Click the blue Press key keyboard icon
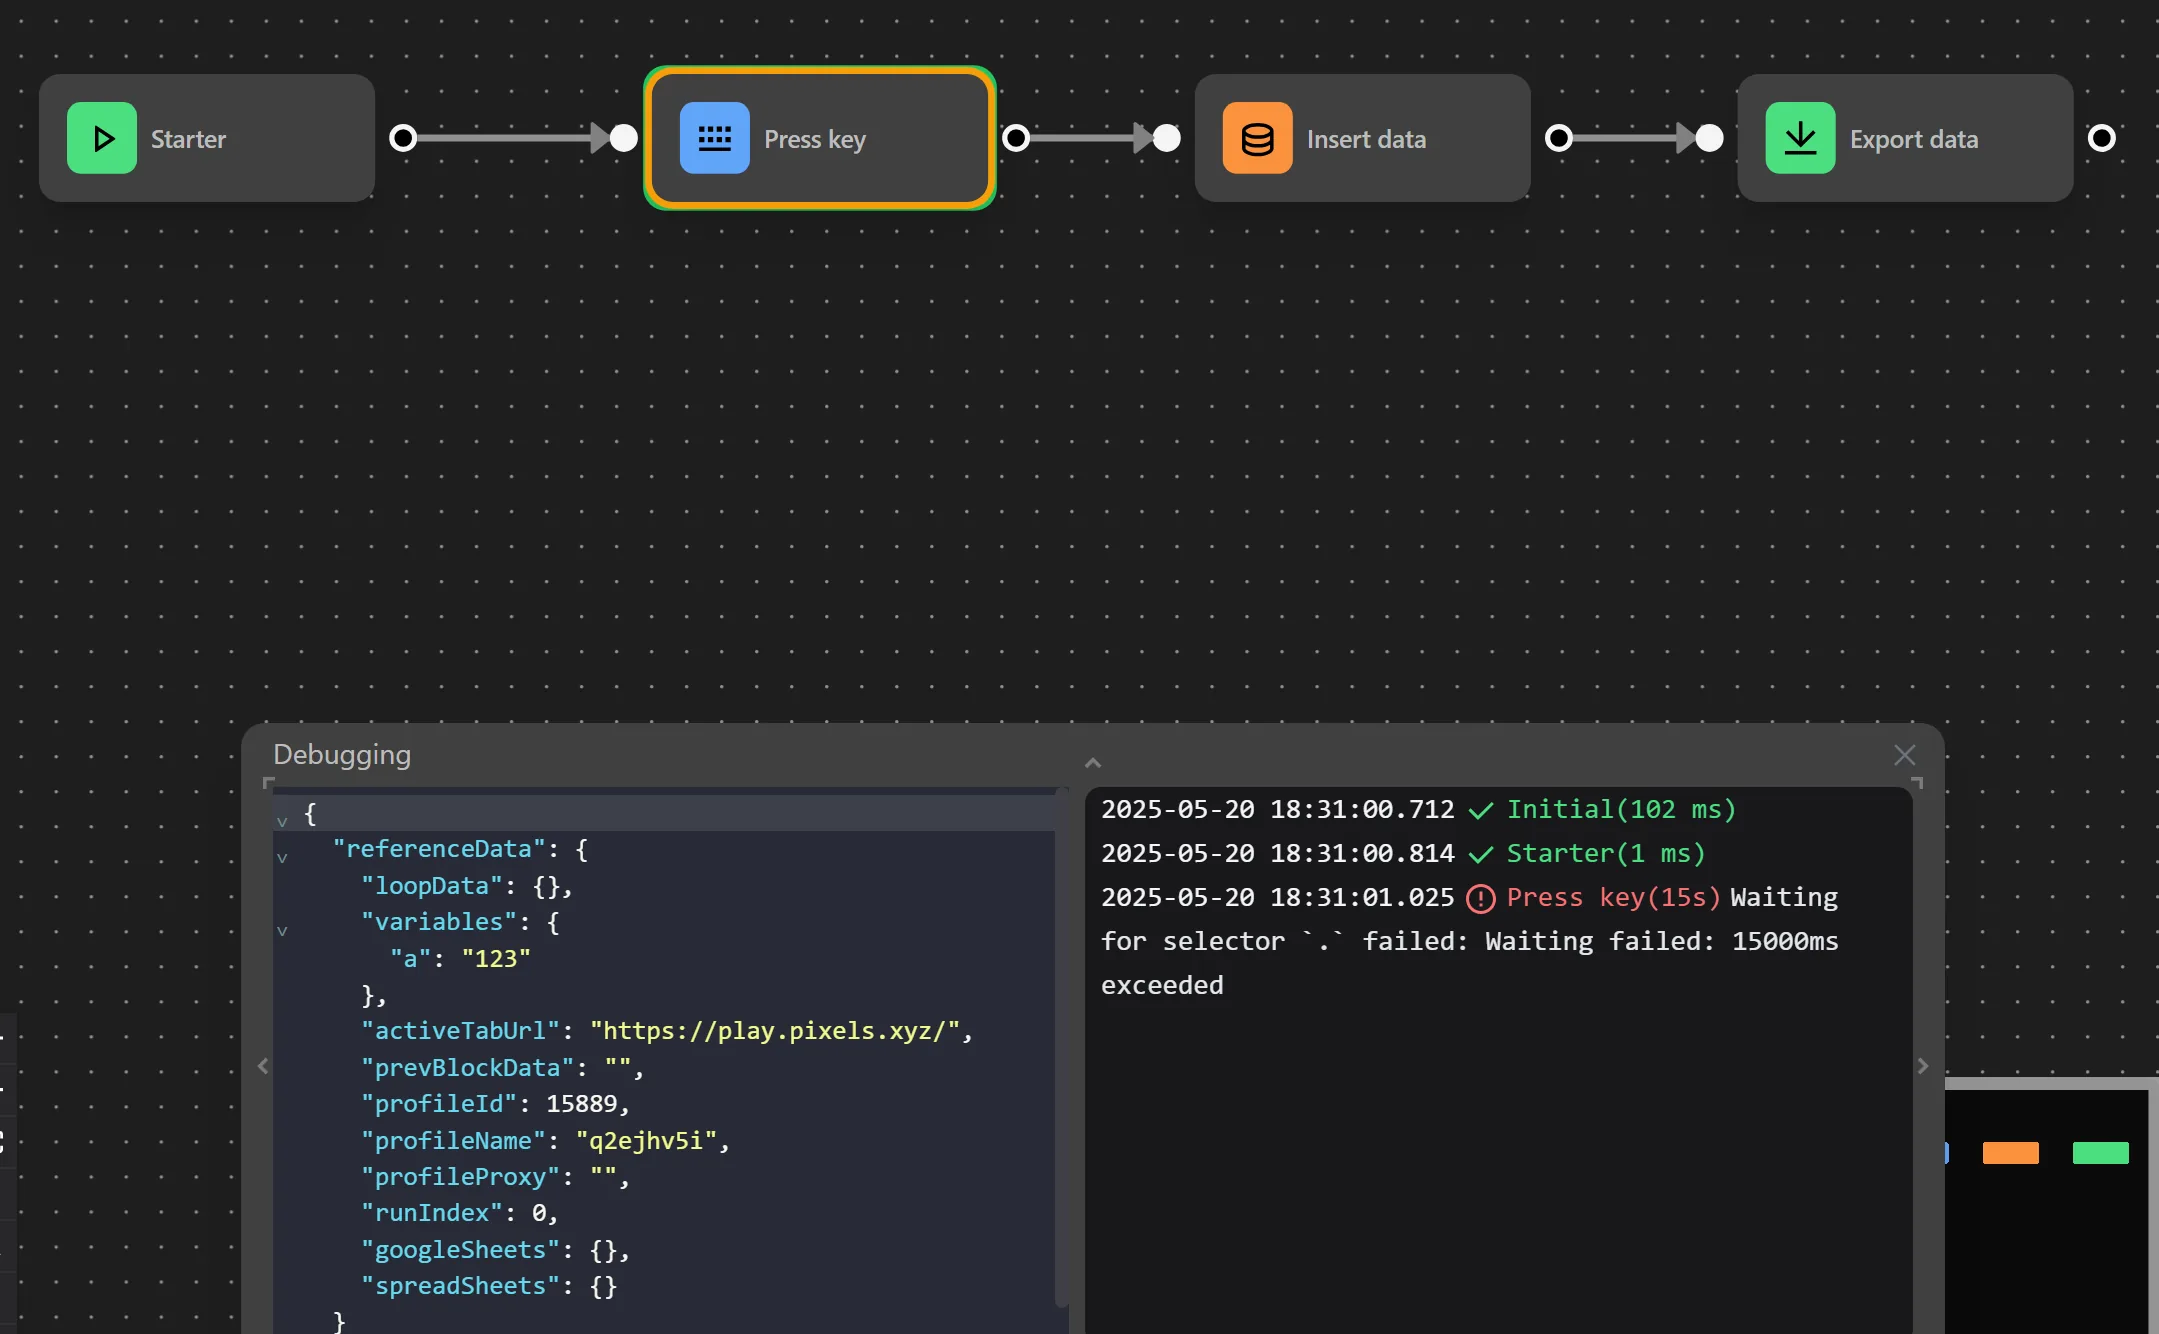Viewport: 2159px width, 1334px height. pyautogui.click(x=714, y=138)
